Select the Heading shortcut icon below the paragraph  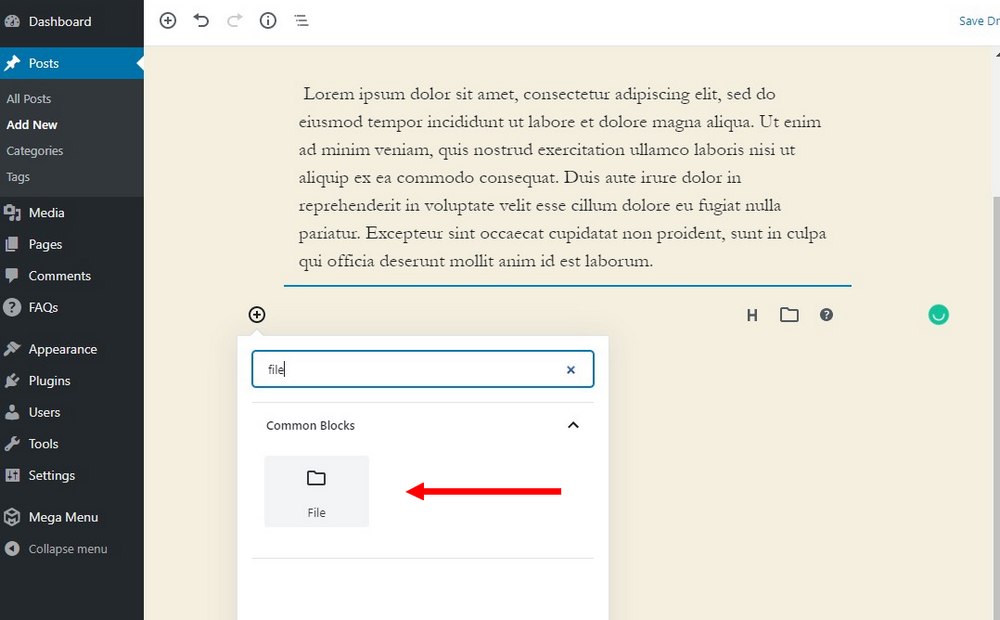click(x=752, y=314)
